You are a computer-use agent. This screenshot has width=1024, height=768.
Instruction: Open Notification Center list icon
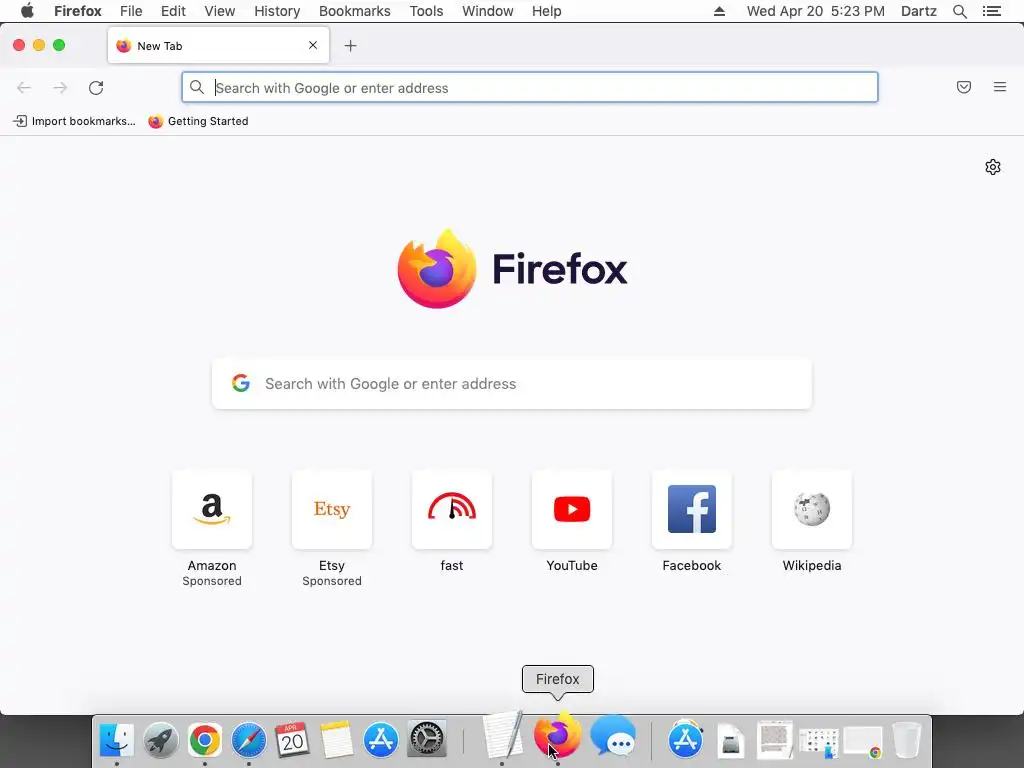(x=992, y=11)
